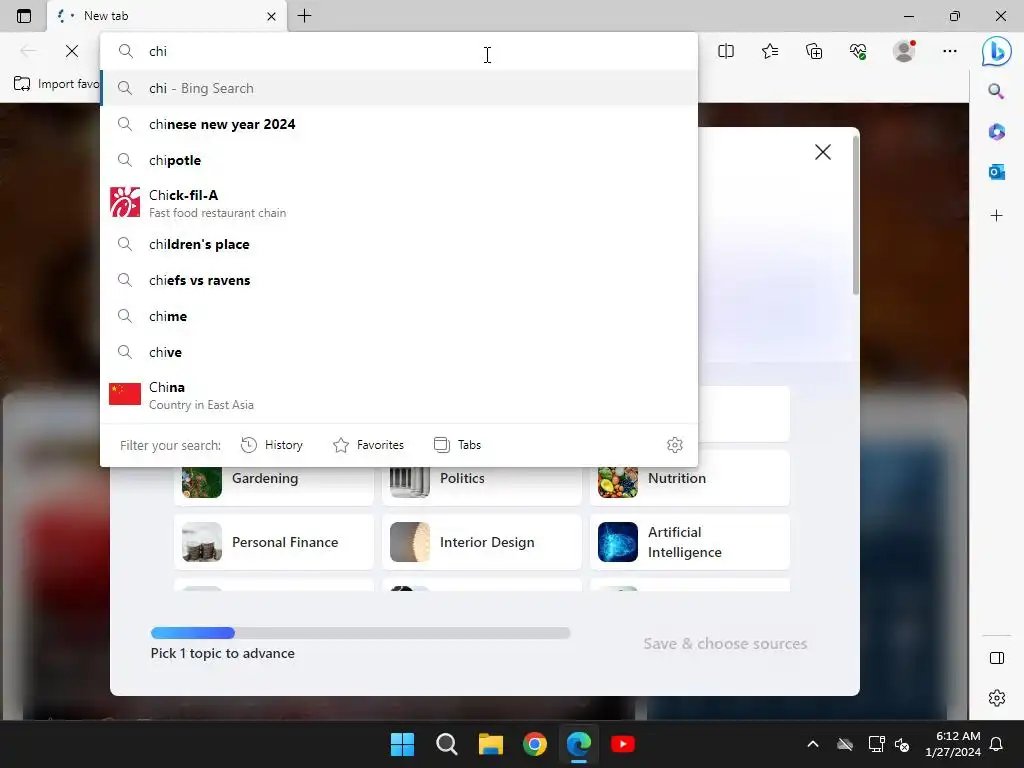This screenshot has width=1024, height=768.
Task: Open network status tray icon
Action: (x=876, y=744)
